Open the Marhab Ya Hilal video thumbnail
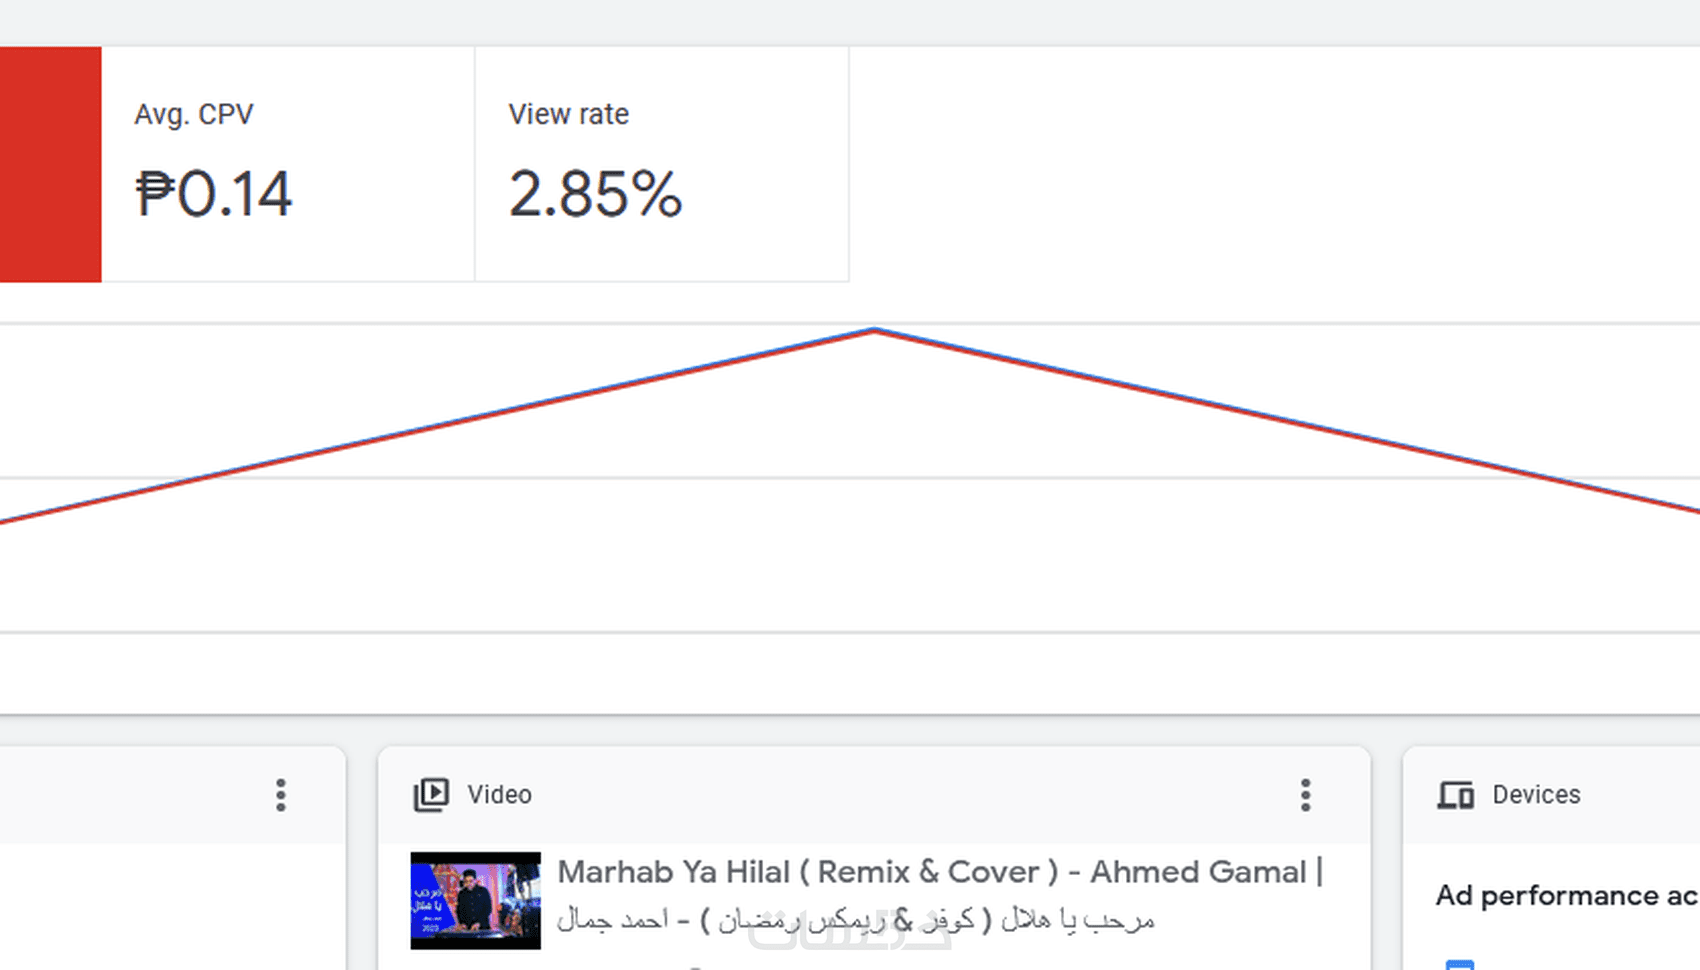The height and width of the screenshot is (970, 1700). [475, 900]
